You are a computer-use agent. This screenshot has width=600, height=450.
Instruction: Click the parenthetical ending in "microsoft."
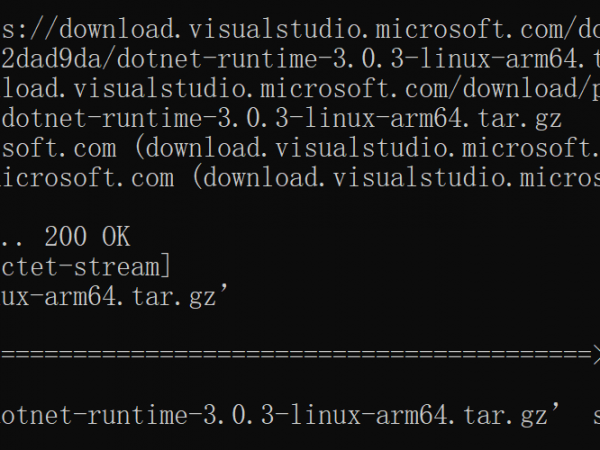pos(368,149)
